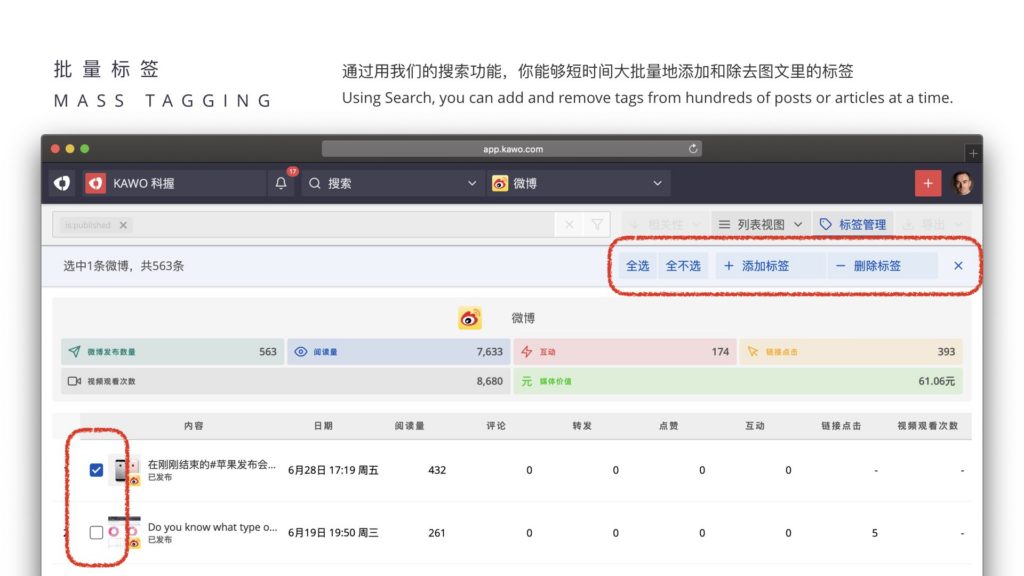
Task: Click the Weibo logo above the stats
Action: pyautogui.click(x=470, y=318)
